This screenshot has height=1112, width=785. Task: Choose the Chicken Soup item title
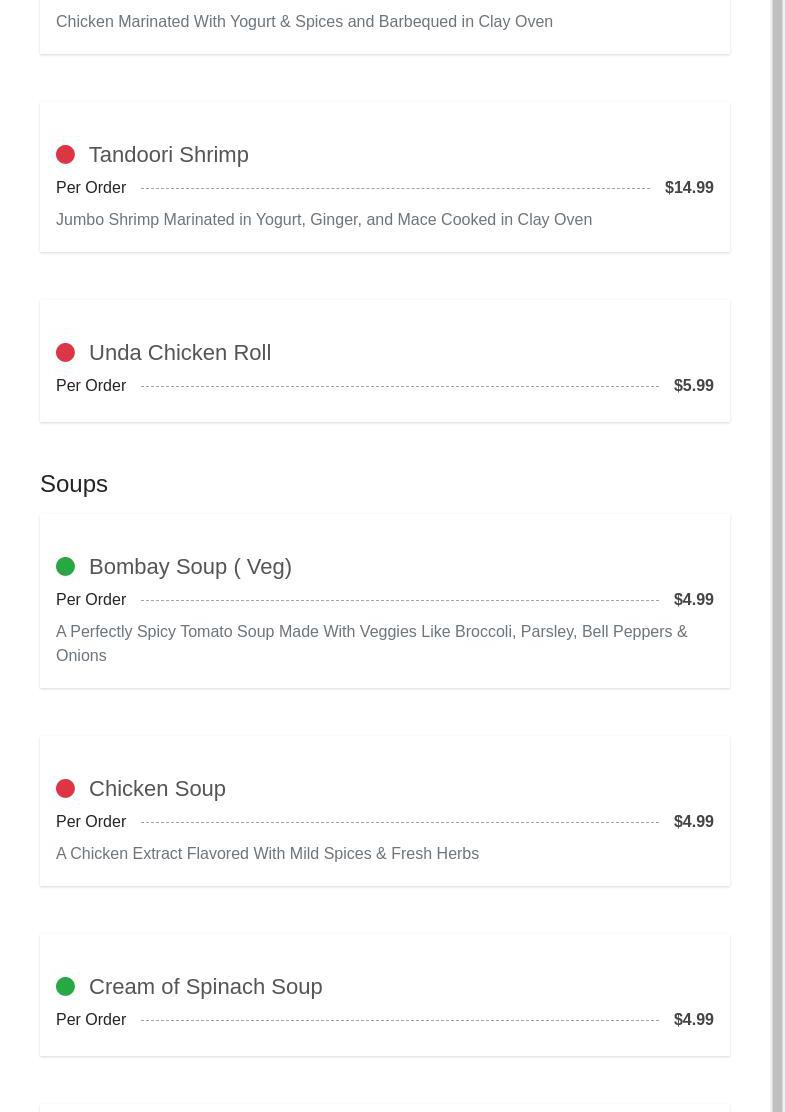click(x=157, y=789)
